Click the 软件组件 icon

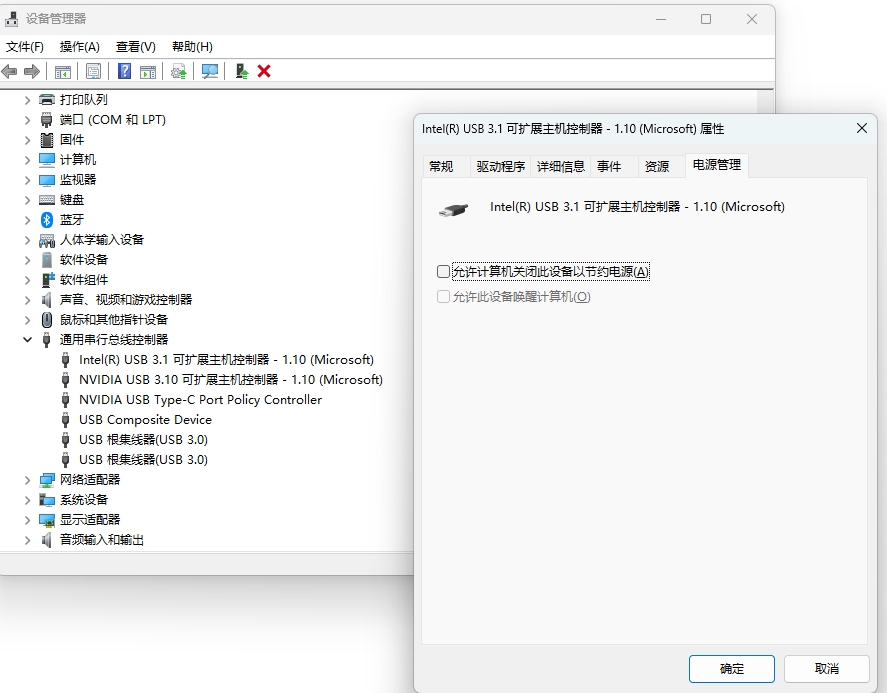click(x=48, y=280)
